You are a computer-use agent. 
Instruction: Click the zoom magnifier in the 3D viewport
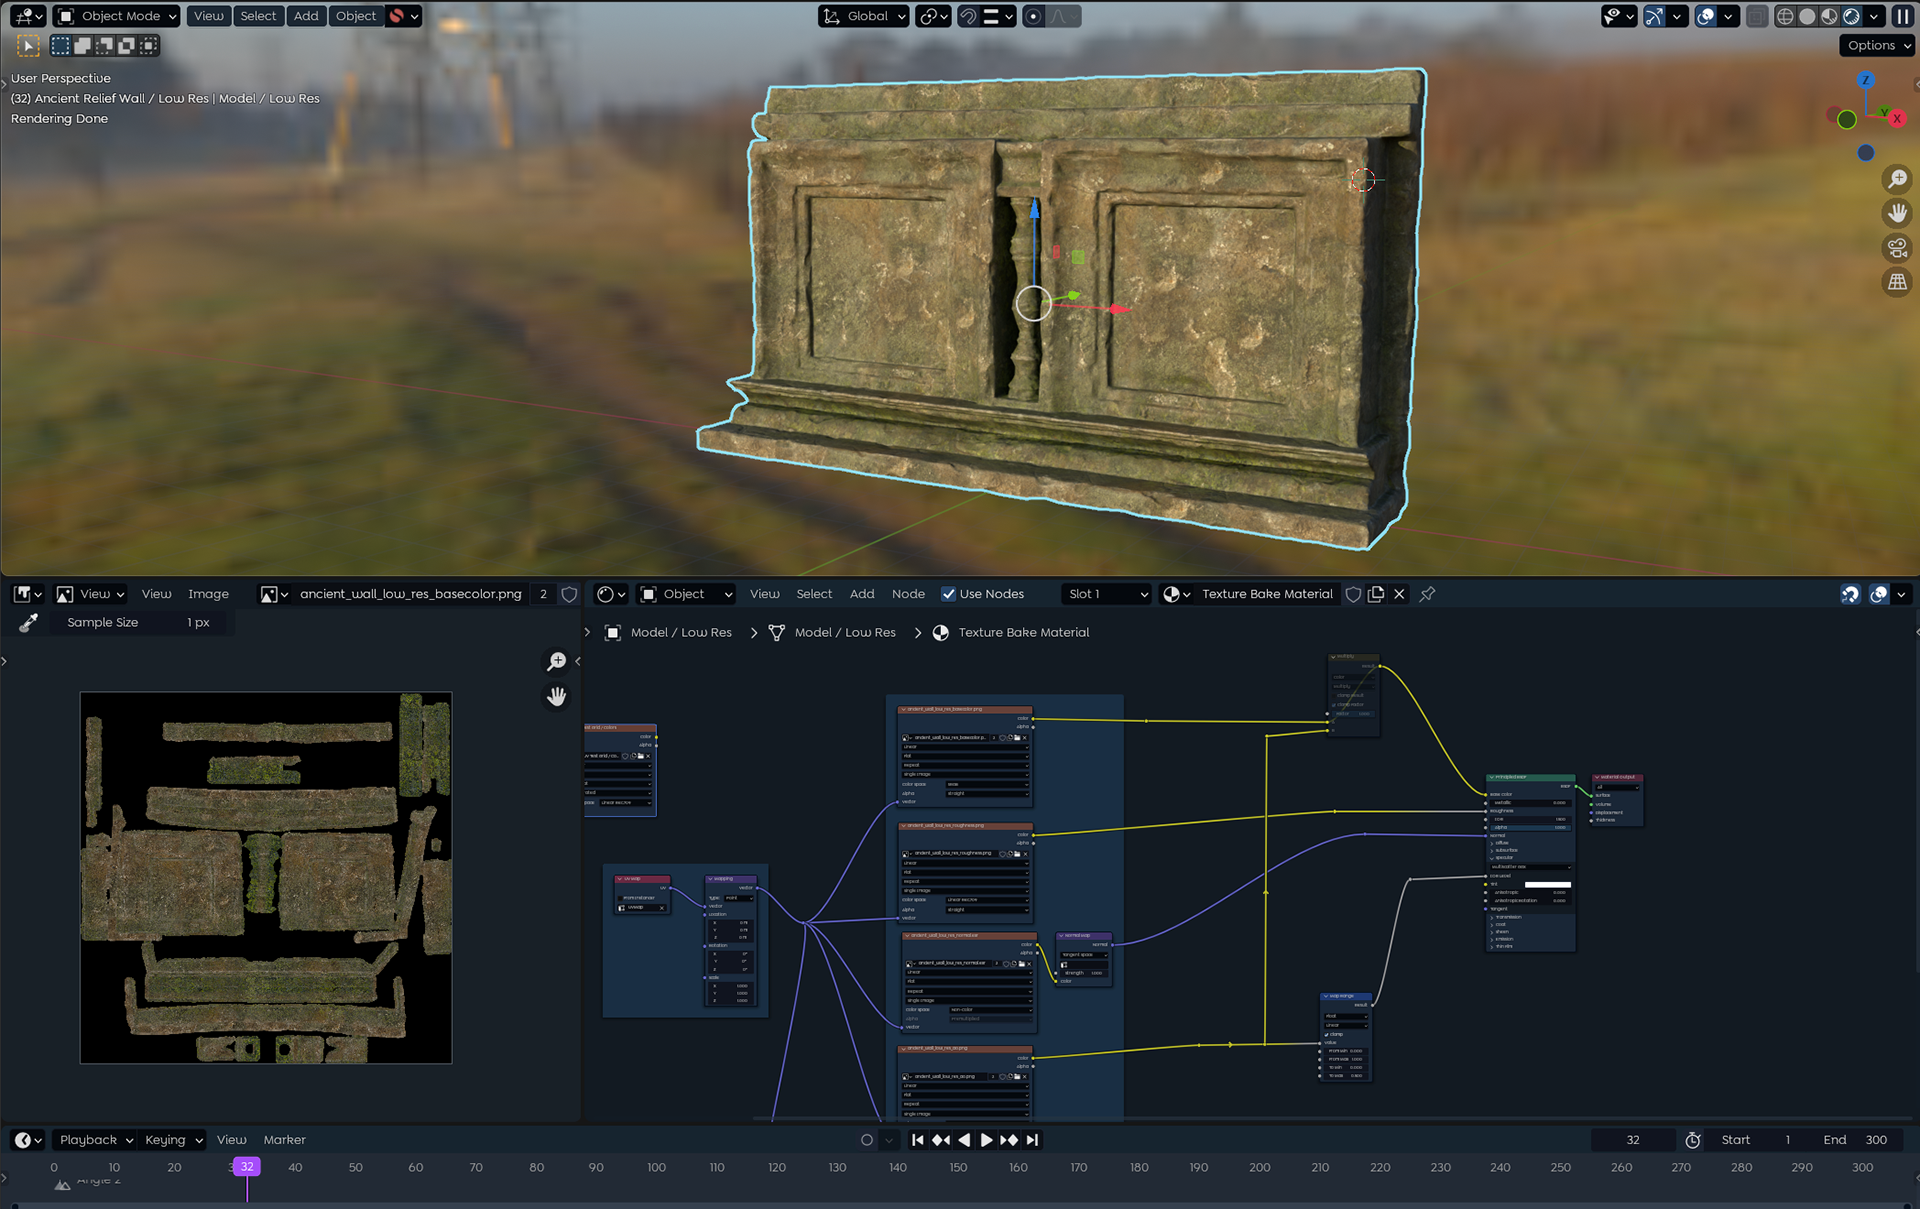[x=1897, y=179]
